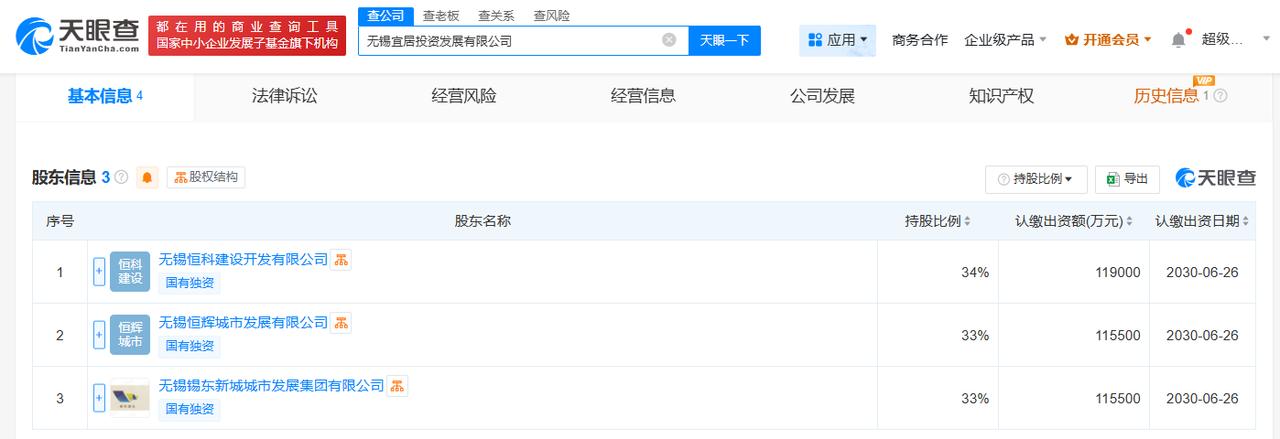Switch to the 查老板 search tab
Screen dimensions: 1280x439
click(440, 16)
